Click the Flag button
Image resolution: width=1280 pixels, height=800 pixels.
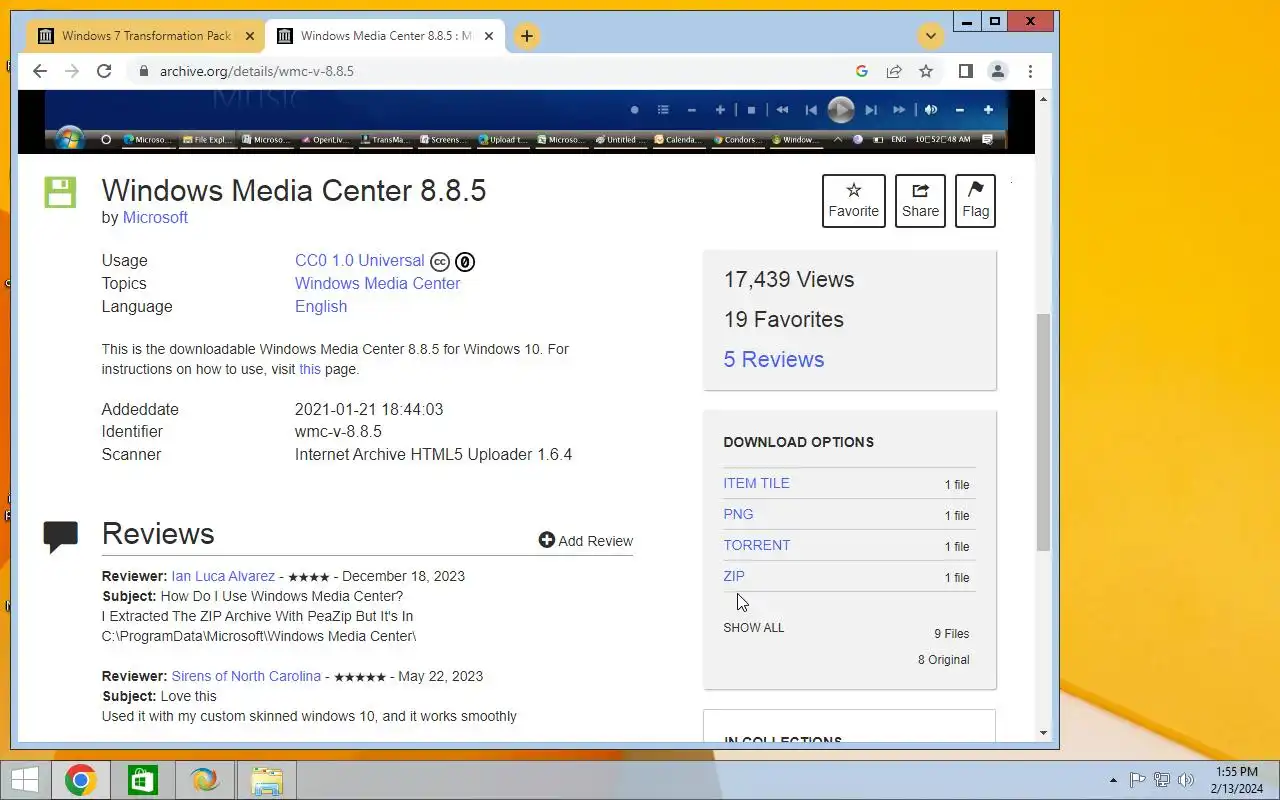975,201
